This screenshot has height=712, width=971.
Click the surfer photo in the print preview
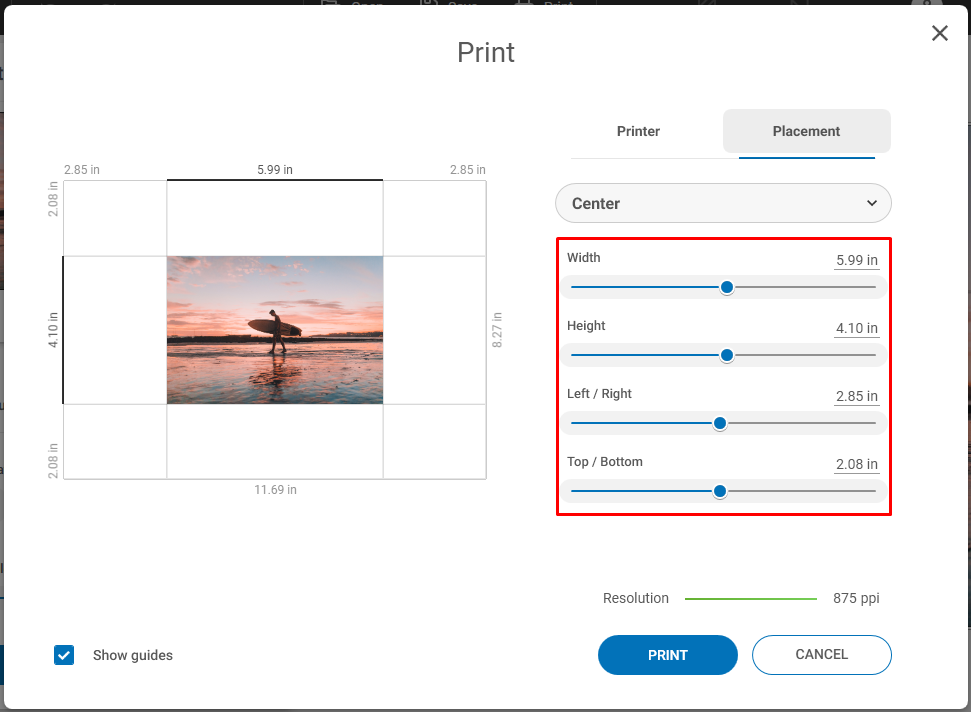point(274,330)
